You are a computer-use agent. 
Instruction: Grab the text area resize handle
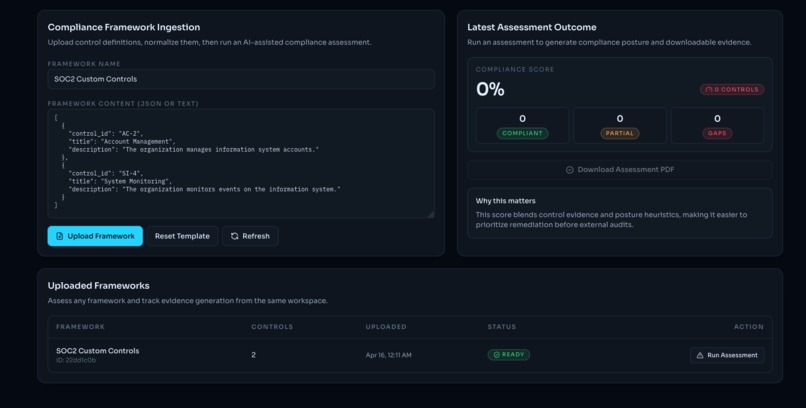tap(431, 214)
